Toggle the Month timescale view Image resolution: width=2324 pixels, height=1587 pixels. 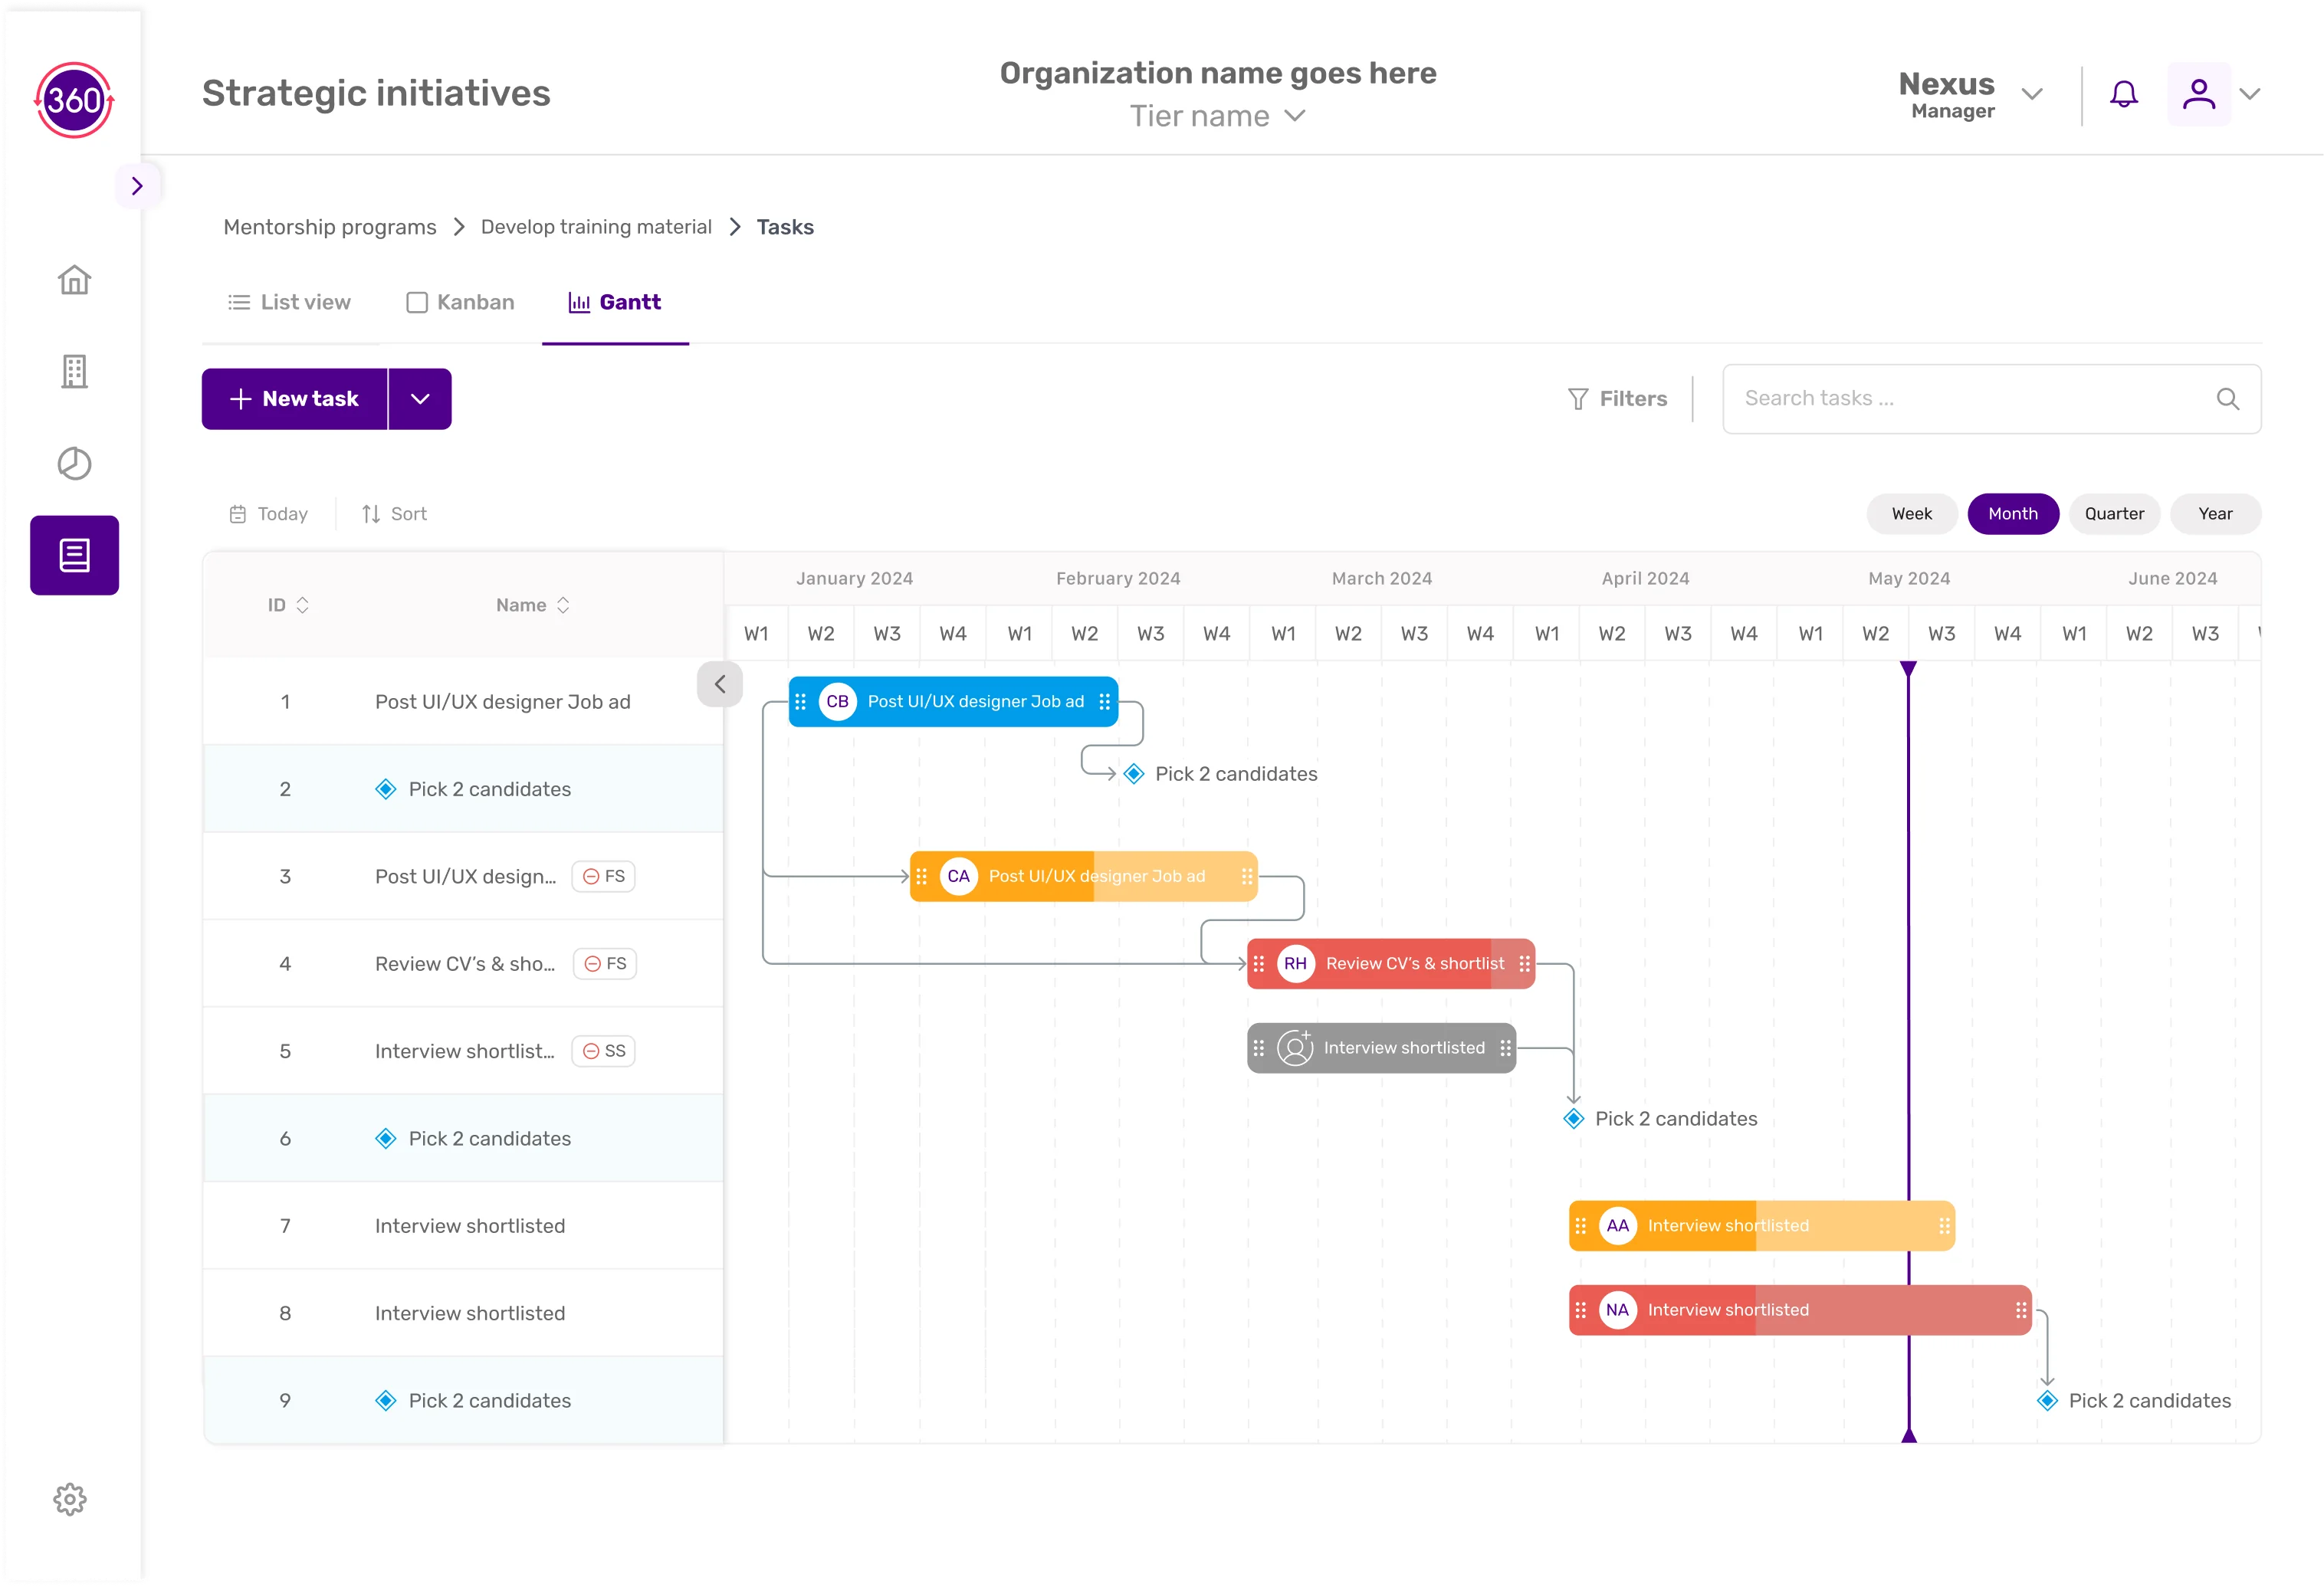2012,513
